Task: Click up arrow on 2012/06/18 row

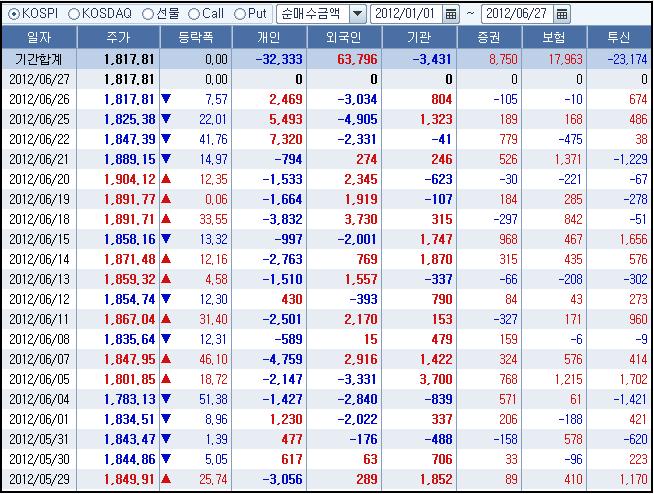Action: [x=166, y=219]
